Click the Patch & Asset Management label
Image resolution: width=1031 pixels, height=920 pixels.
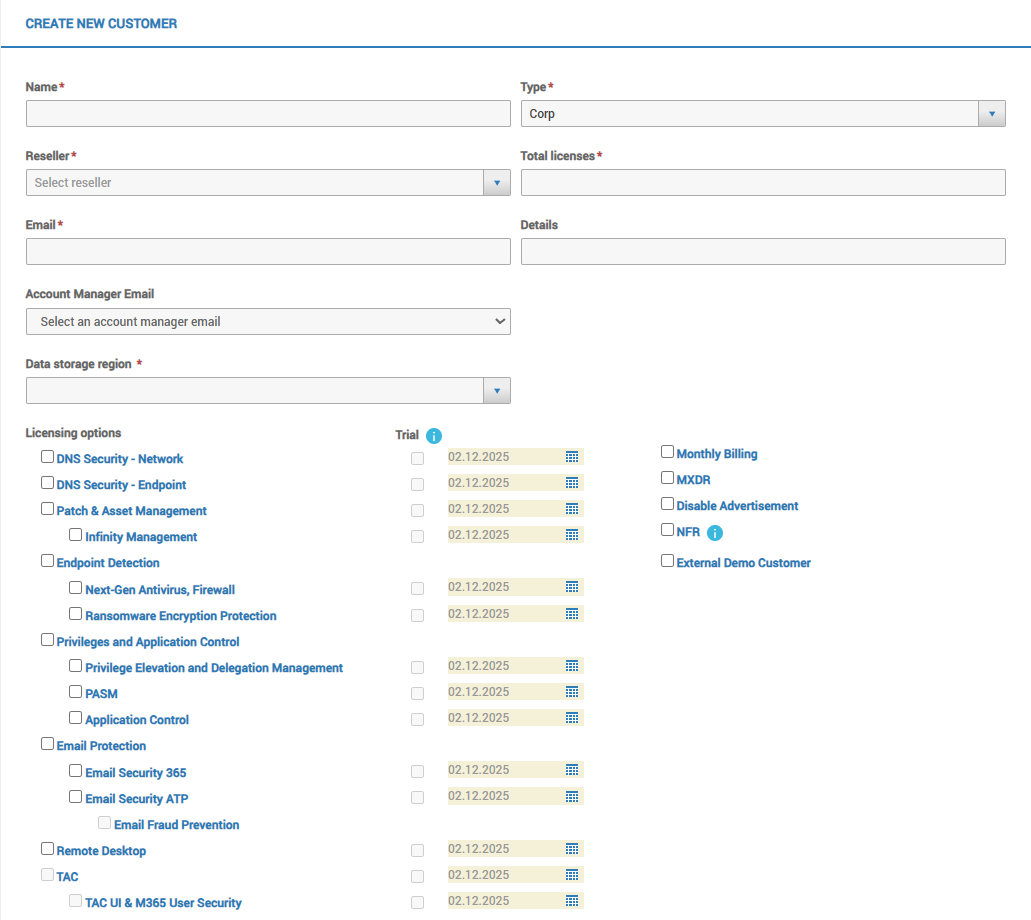[x=132, y=511]
